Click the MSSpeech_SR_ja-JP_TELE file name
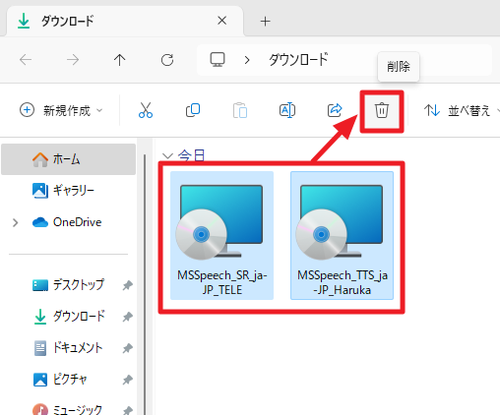 tap(222, 282)
